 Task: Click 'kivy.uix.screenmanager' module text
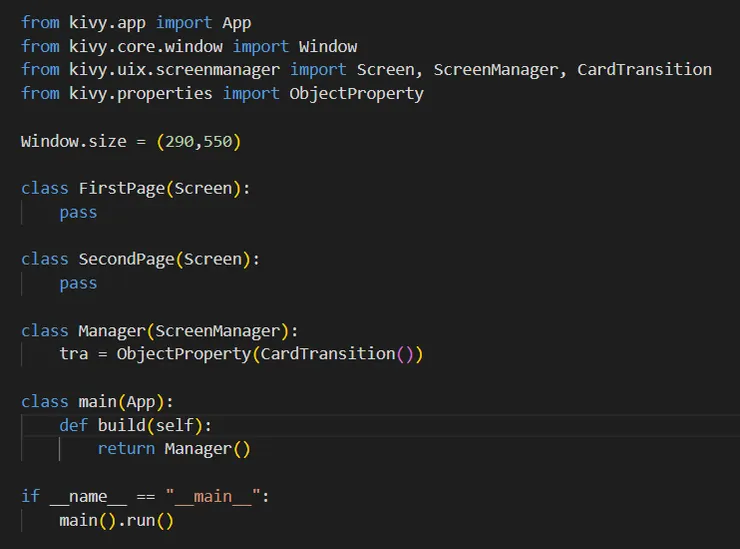[x=175, y=70]
